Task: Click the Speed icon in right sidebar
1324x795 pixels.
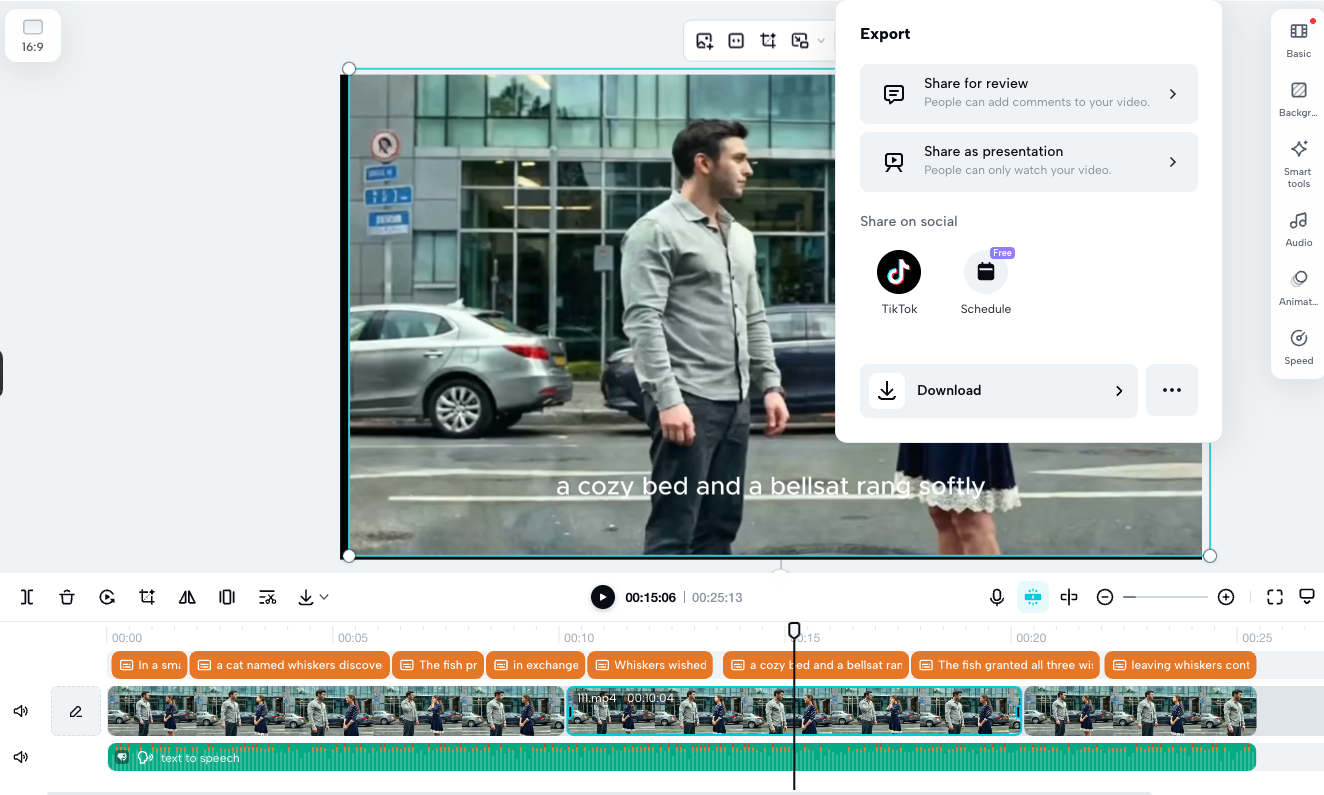Action: [x=1297, y=346]
